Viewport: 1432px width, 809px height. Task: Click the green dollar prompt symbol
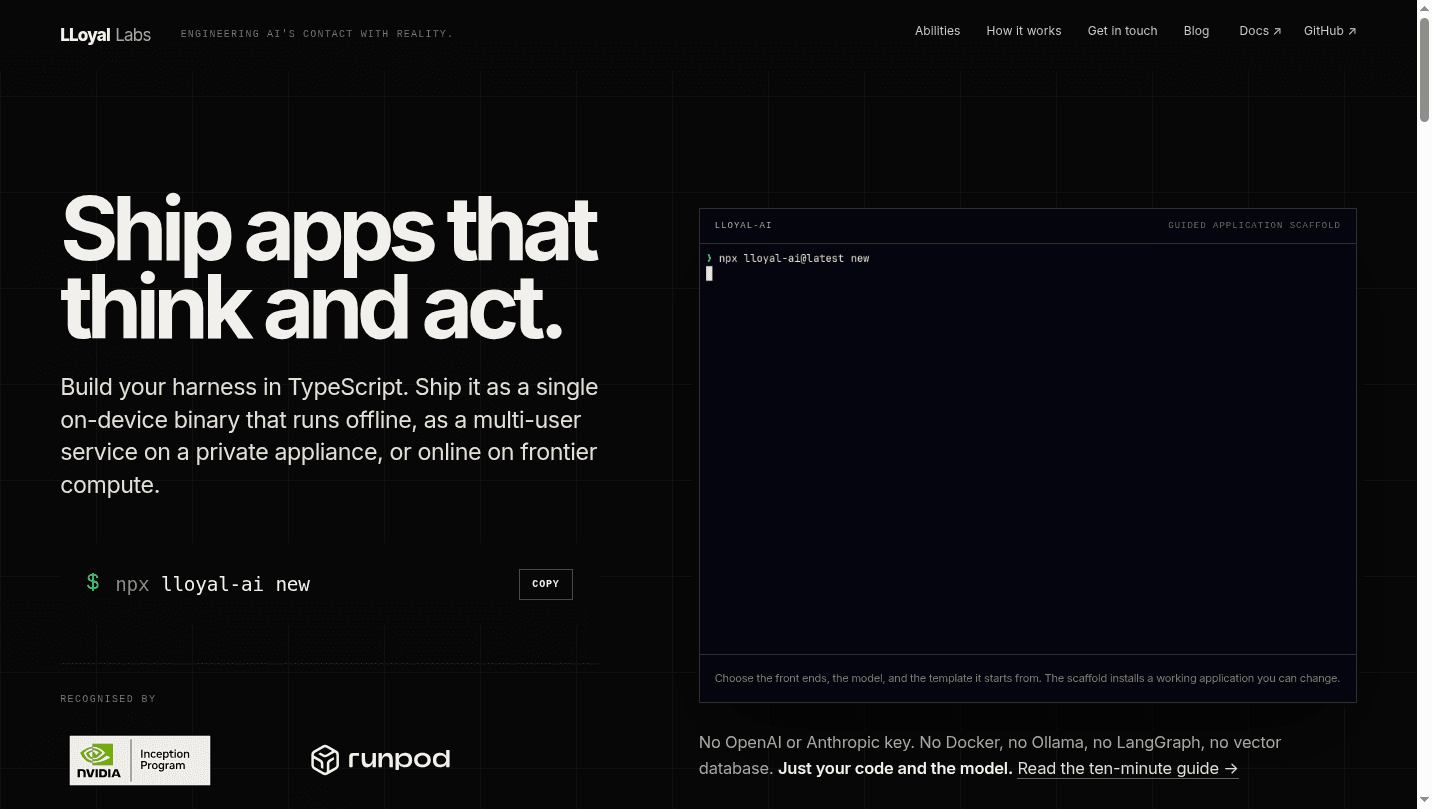click(x=92, y=583)
